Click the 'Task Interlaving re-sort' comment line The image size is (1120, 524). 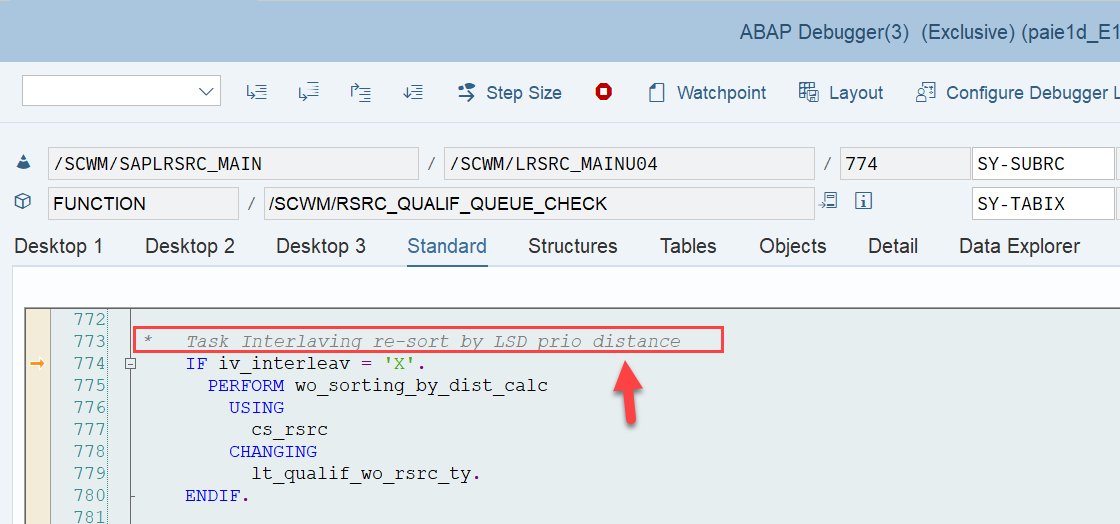point(412,341)
